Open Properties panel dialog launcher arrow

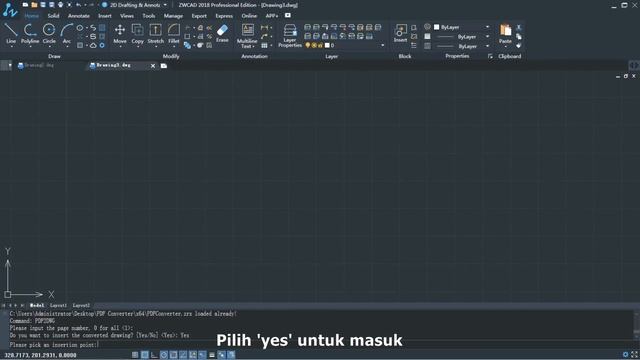[490, 56]
